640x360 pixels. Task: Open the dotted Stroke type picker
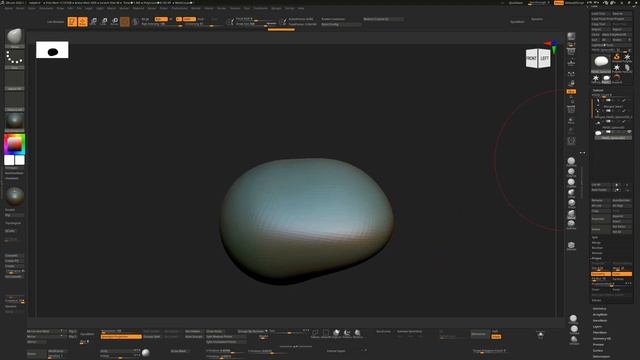(x=15, y=59)
